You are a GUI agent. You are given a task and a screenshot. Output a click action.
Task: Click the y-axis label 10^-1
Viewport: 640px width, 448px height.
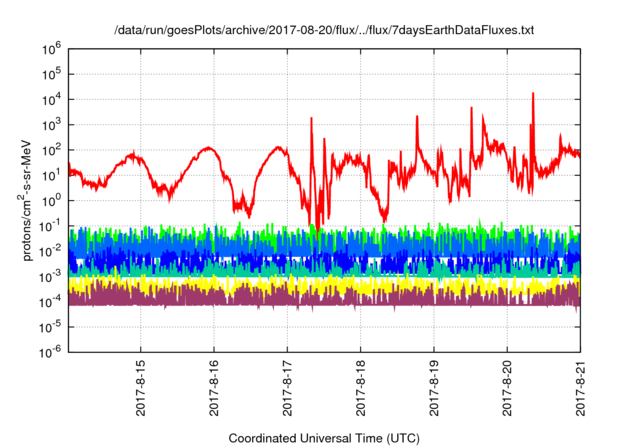50,226
